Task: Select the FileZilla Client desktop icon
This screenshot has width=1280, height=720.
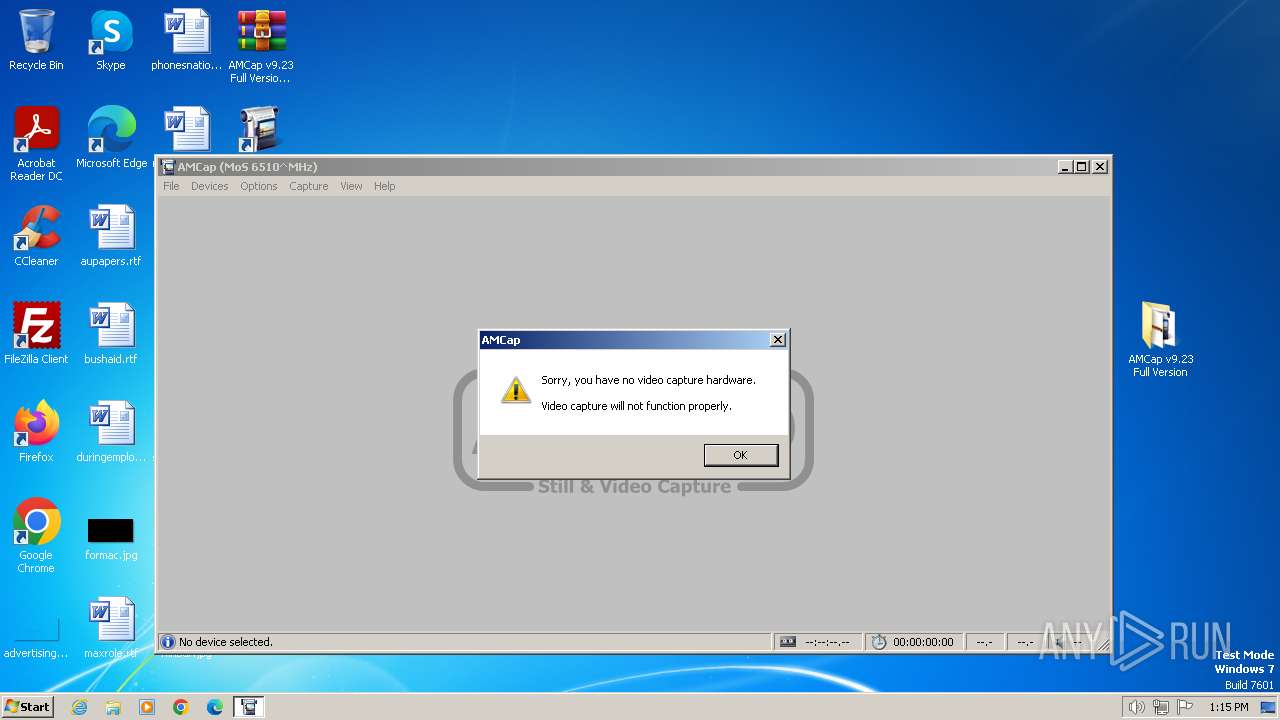Action: click(x=36, y=334)
